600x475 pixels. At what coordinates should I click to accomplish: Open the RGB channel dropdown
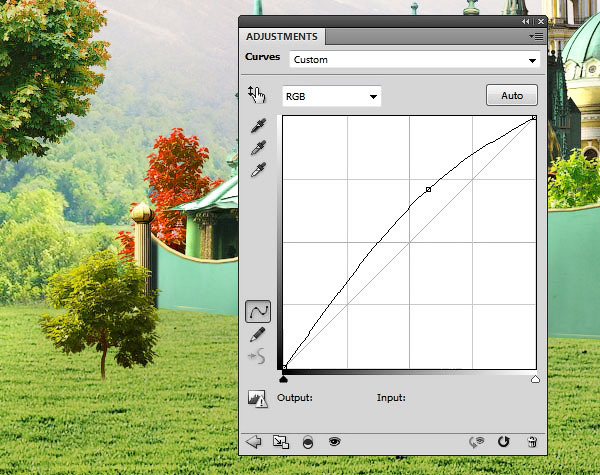point(331,96)
